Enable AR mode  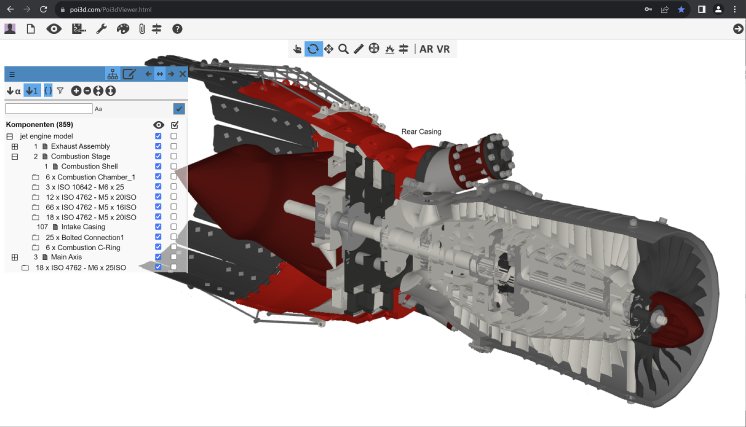click(426, 49)
